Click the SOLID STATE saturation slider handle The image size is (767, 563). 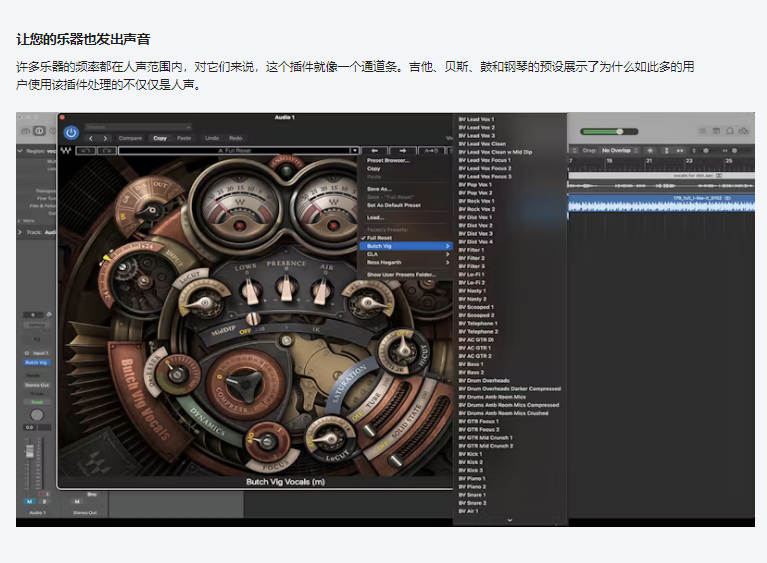395,461
